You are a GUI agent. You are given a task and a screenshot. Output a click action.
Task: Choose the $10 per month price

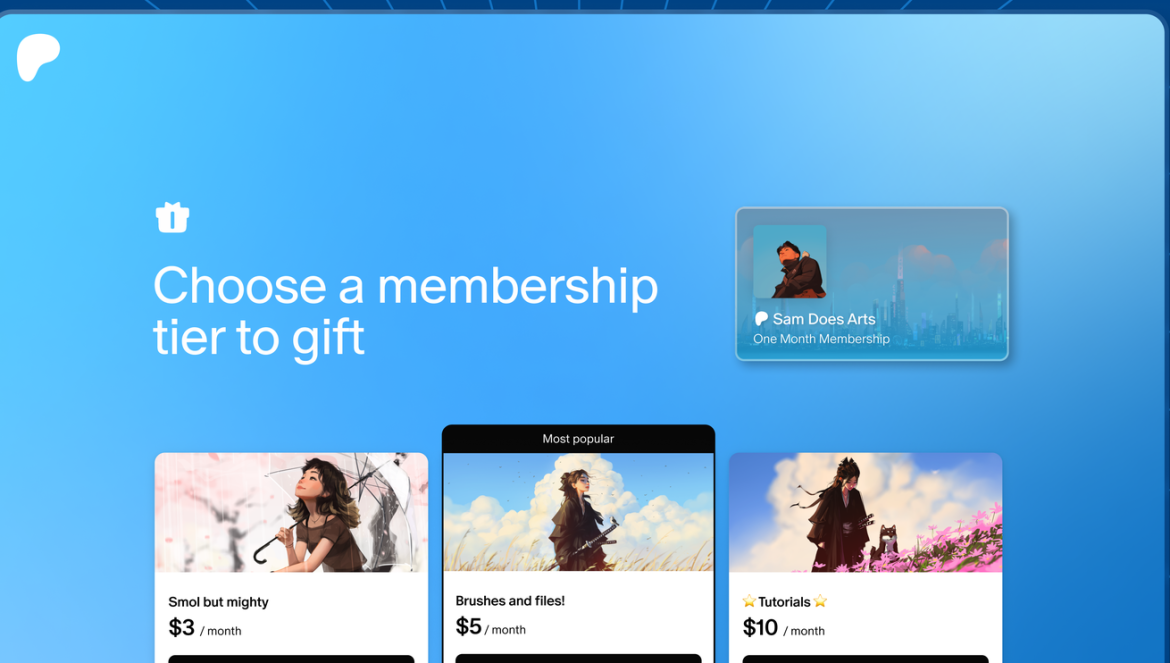click(783, 628)
